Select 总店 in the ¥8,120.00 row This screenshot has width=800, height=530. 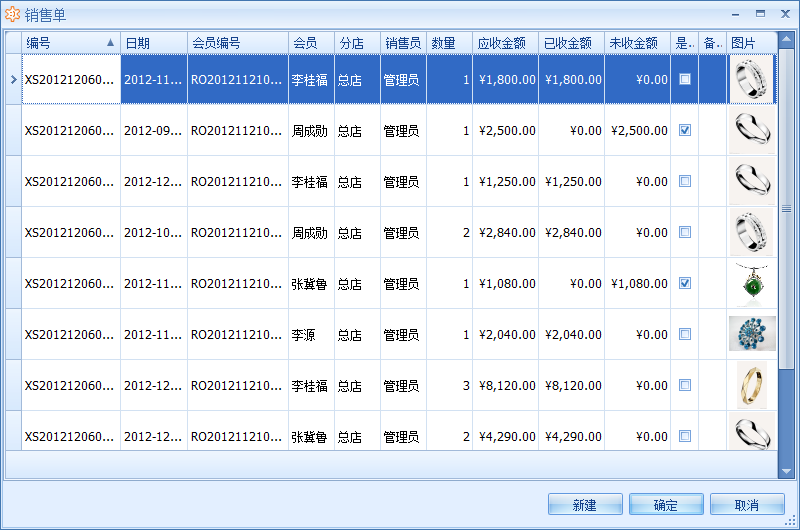(357, 385)
